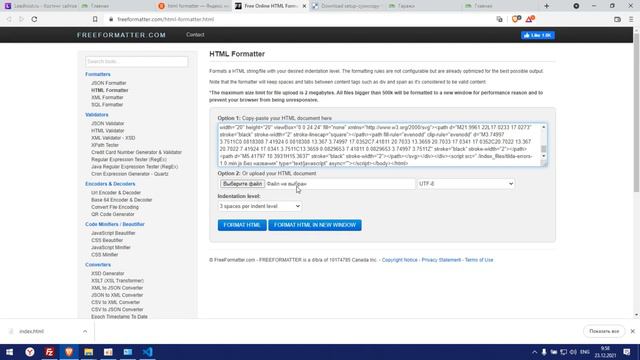Open the indentation level dropdown
This screenshot has width=640, height=360.
[x=260, y=206]
